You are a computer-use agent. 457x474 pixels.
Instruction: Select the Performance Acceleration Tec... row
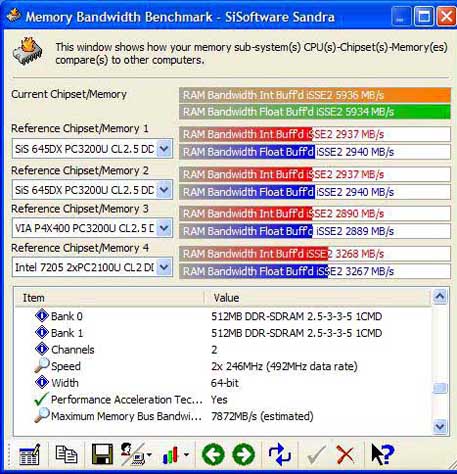[223, 399]
